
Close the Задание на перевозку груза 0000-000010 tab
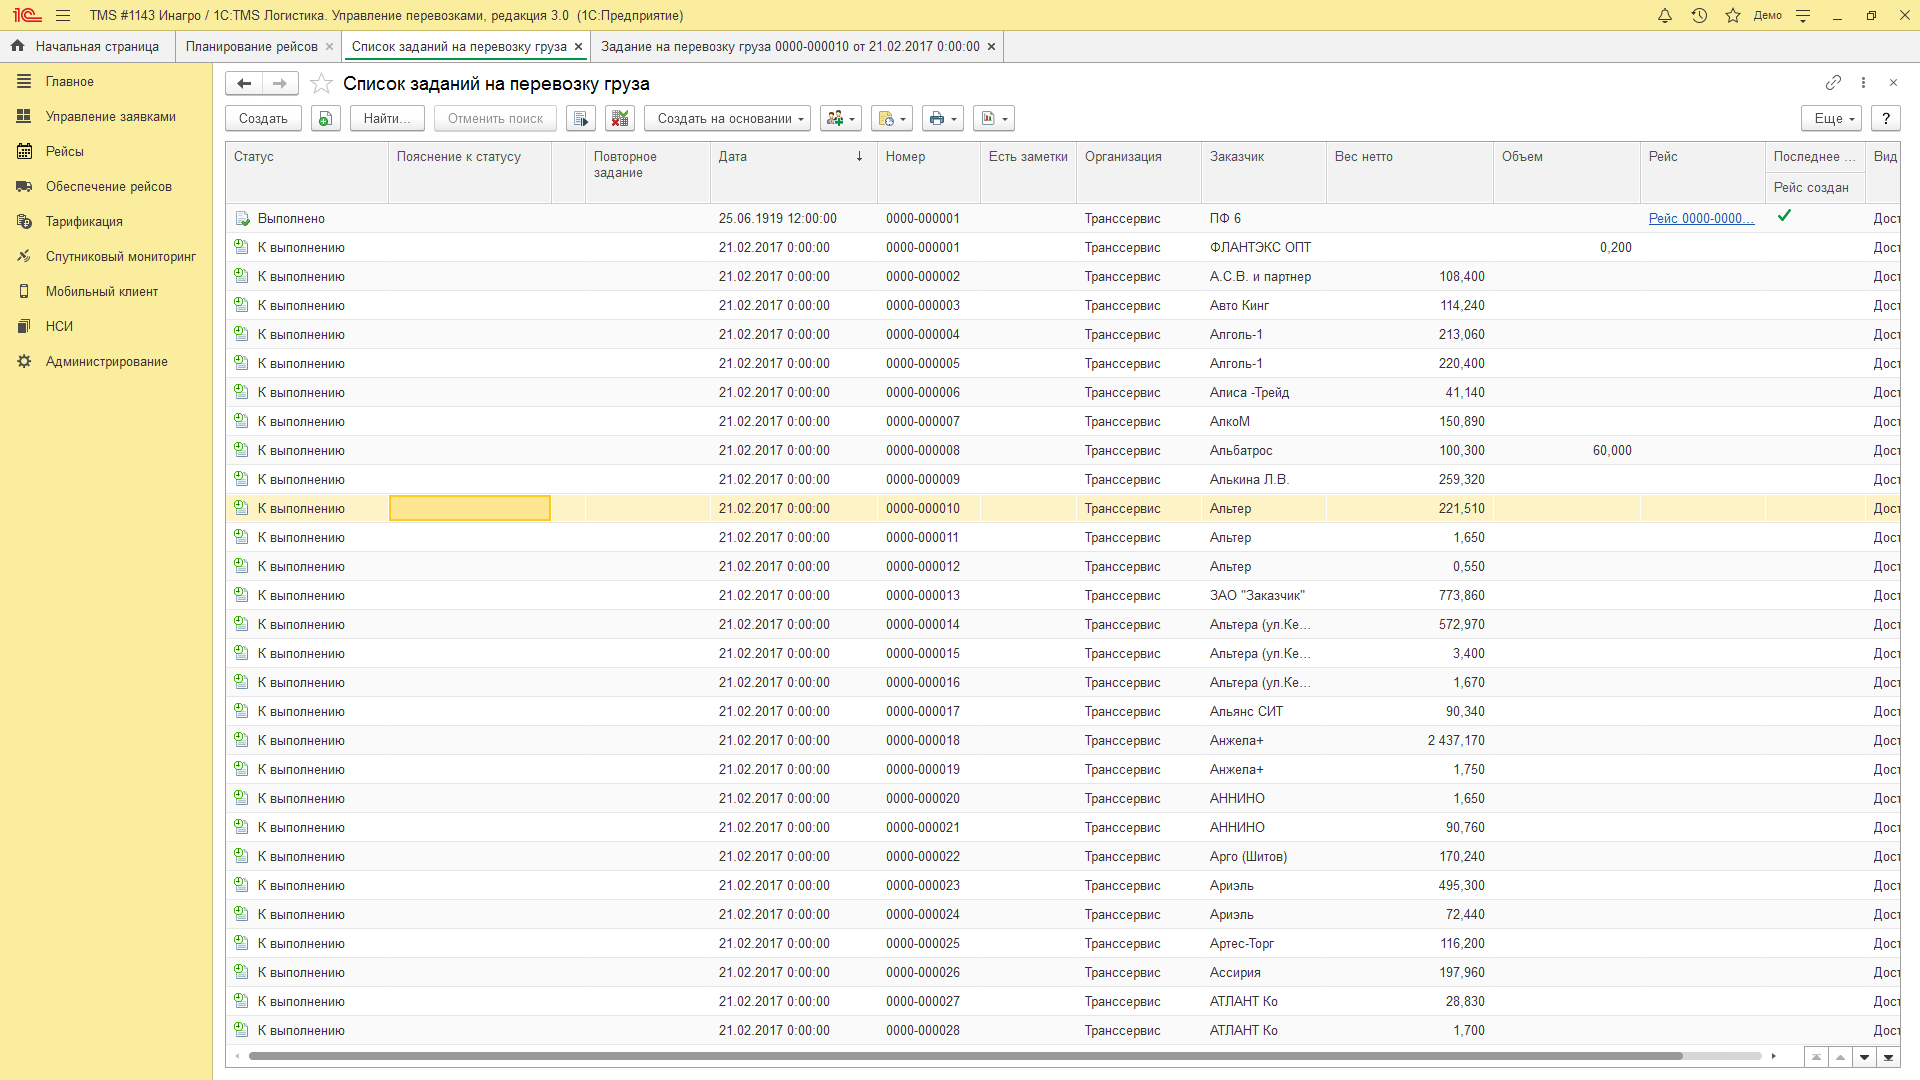pos(991,46)
